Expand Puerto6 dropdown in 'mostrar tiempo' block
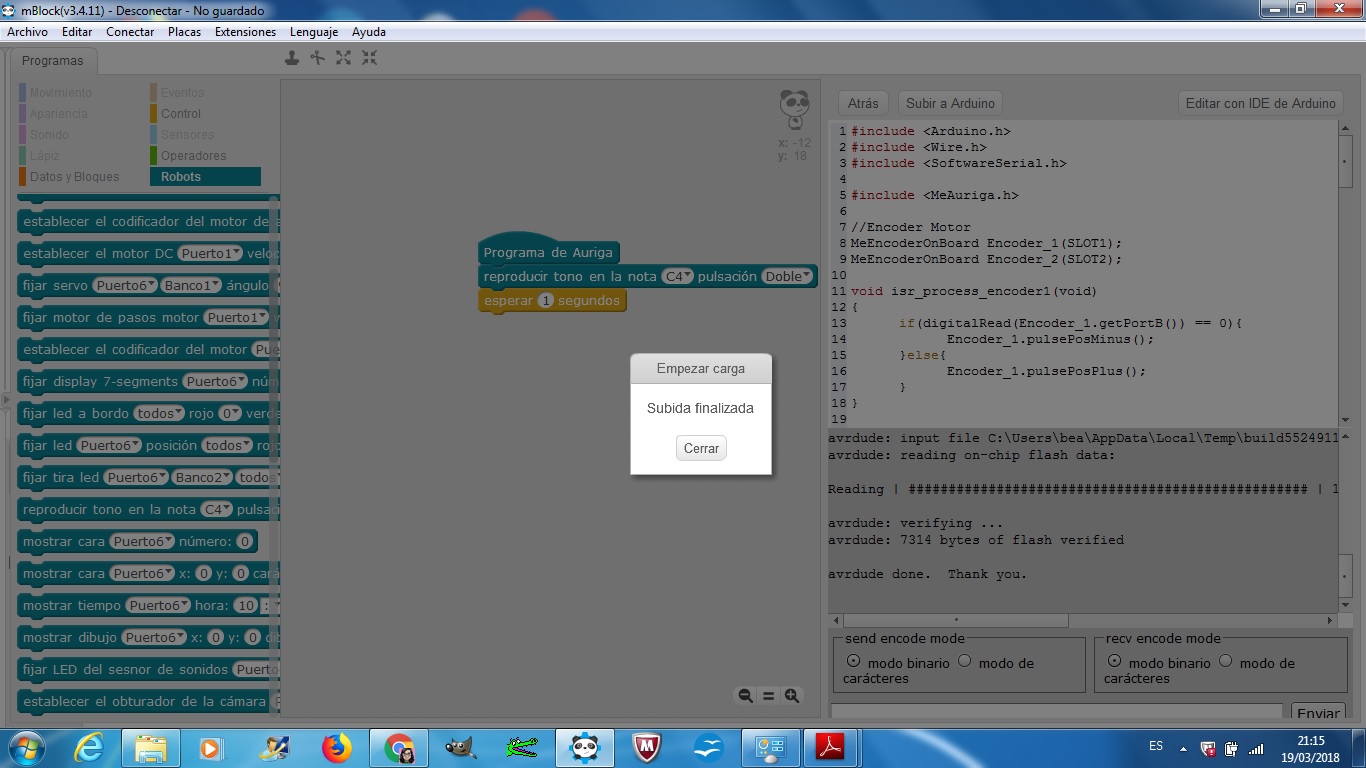The width and height of the screenshot is (1366, 768). coord(157,606)
